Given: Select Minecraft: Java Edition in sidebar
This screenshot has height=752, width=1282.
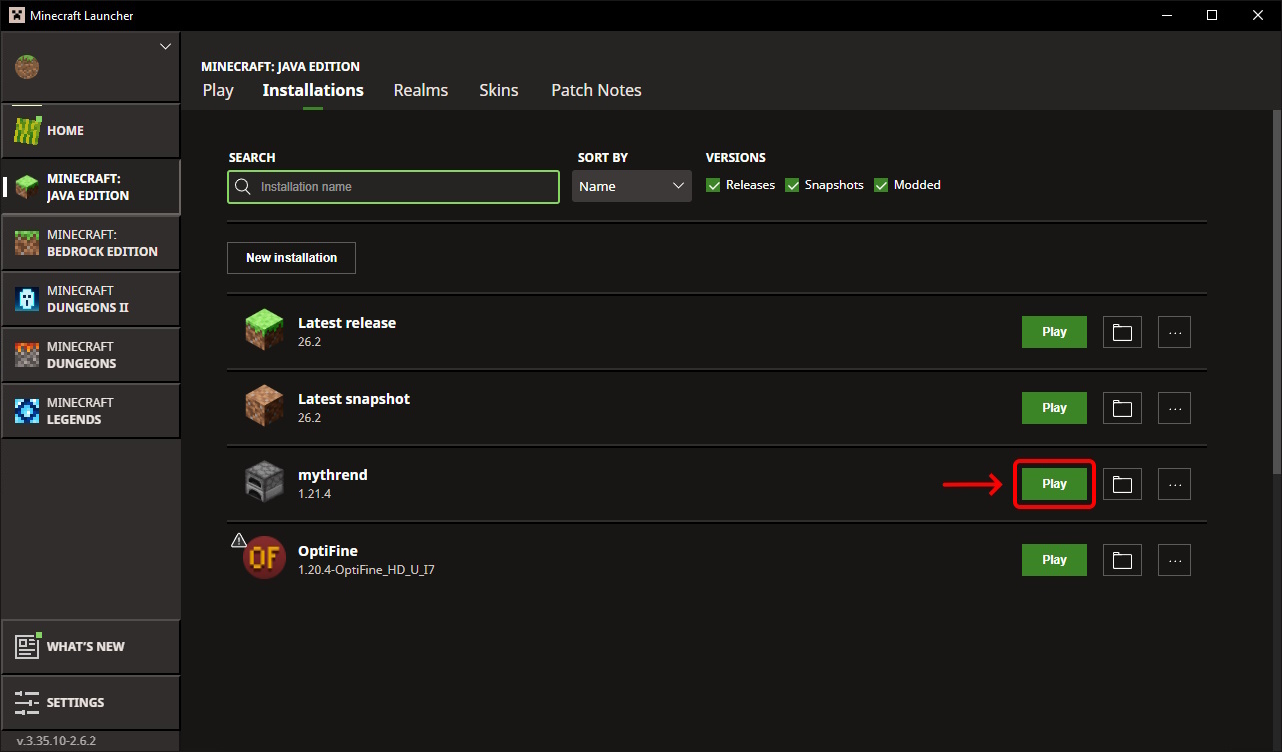Looking at the screenshot, I should [x=90, y=187].
